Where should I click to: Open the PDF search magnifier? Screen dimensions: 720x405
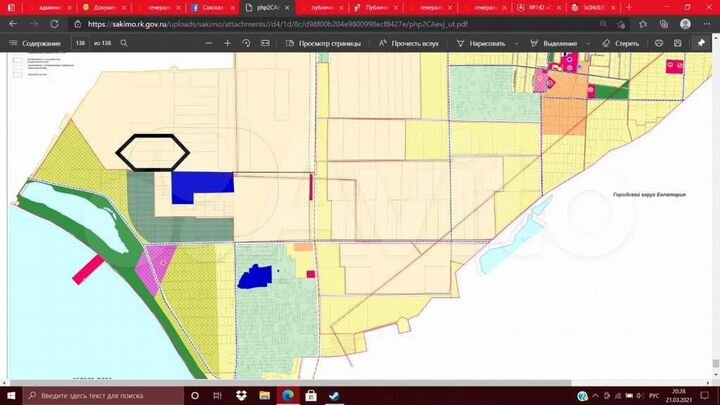[x=124, y=43]
